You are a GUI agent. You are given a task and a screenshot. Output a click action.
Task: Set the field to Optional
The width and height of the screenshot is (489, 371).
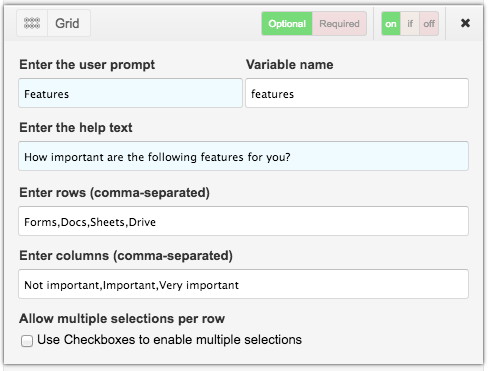point(287,24)
